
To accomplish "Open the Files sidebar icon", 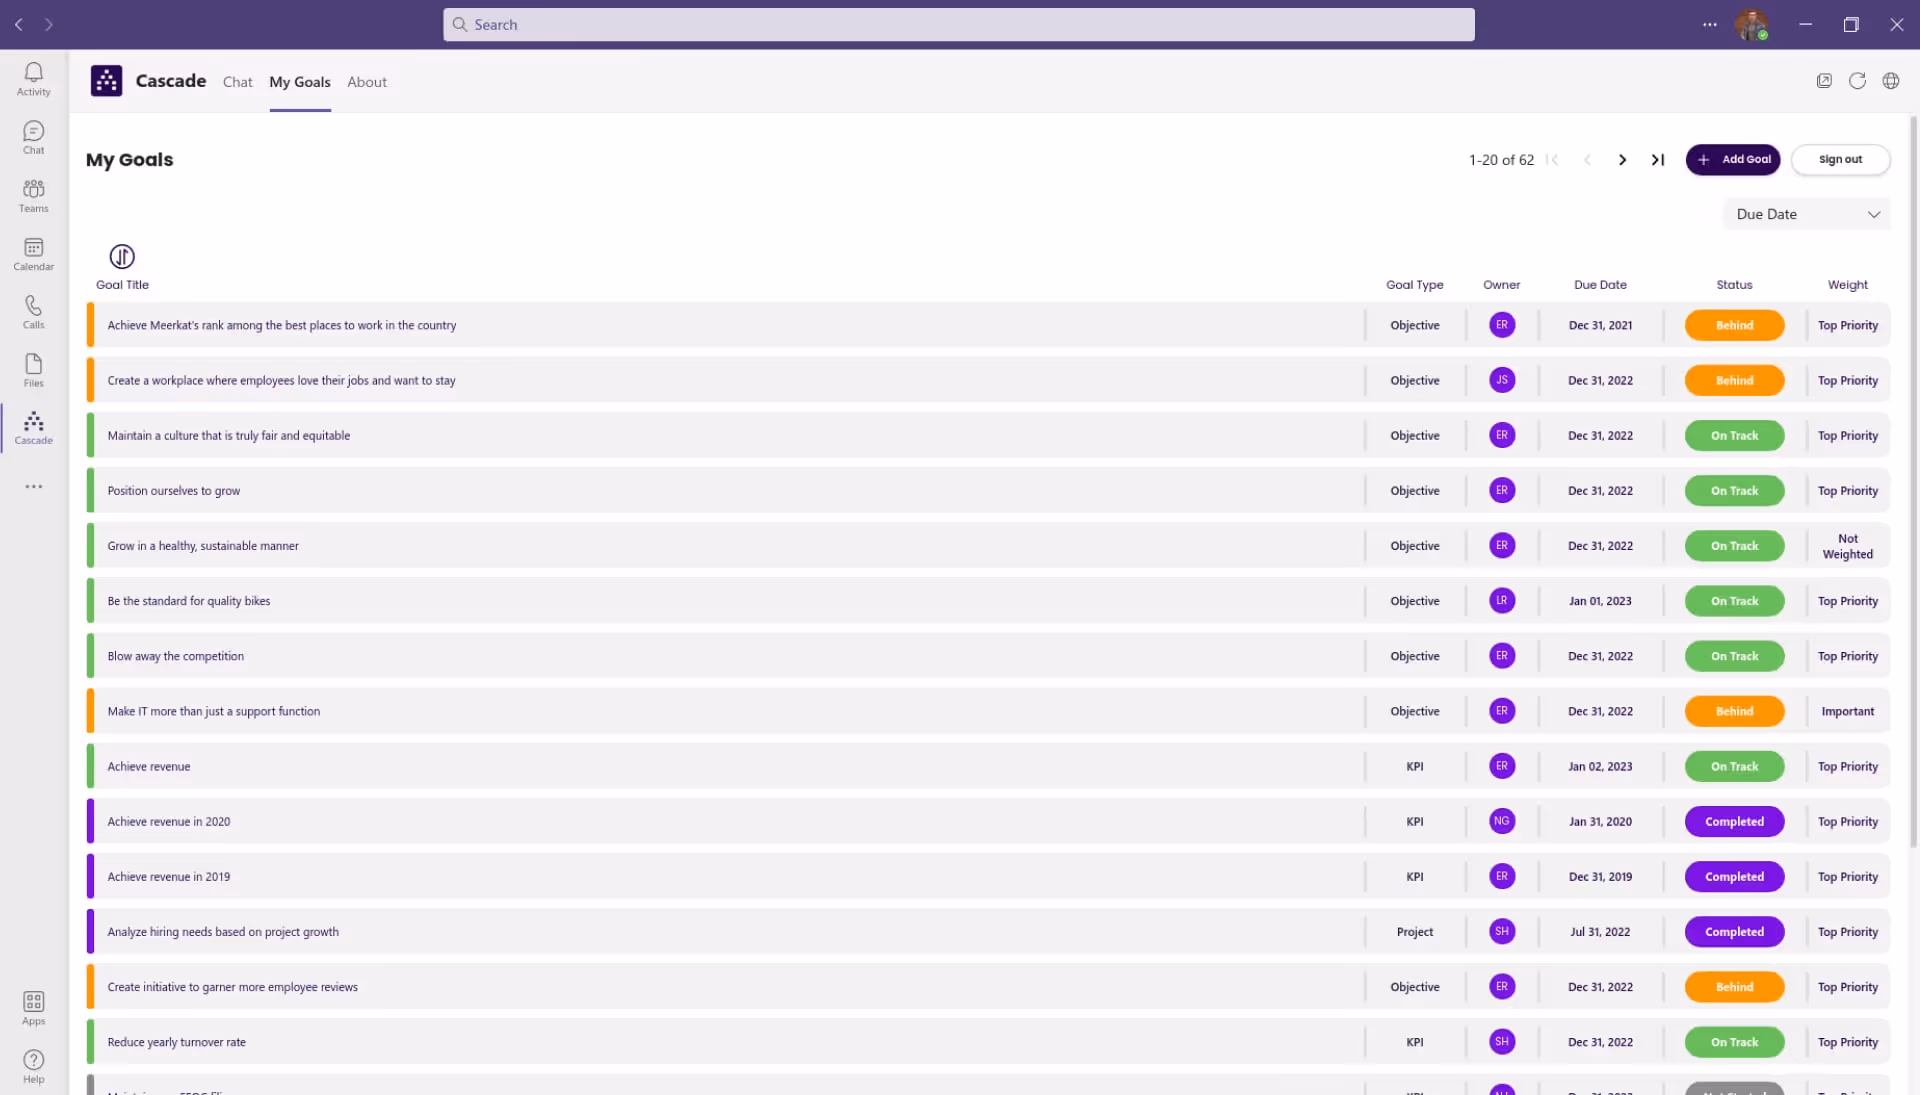I will (33, 369).
